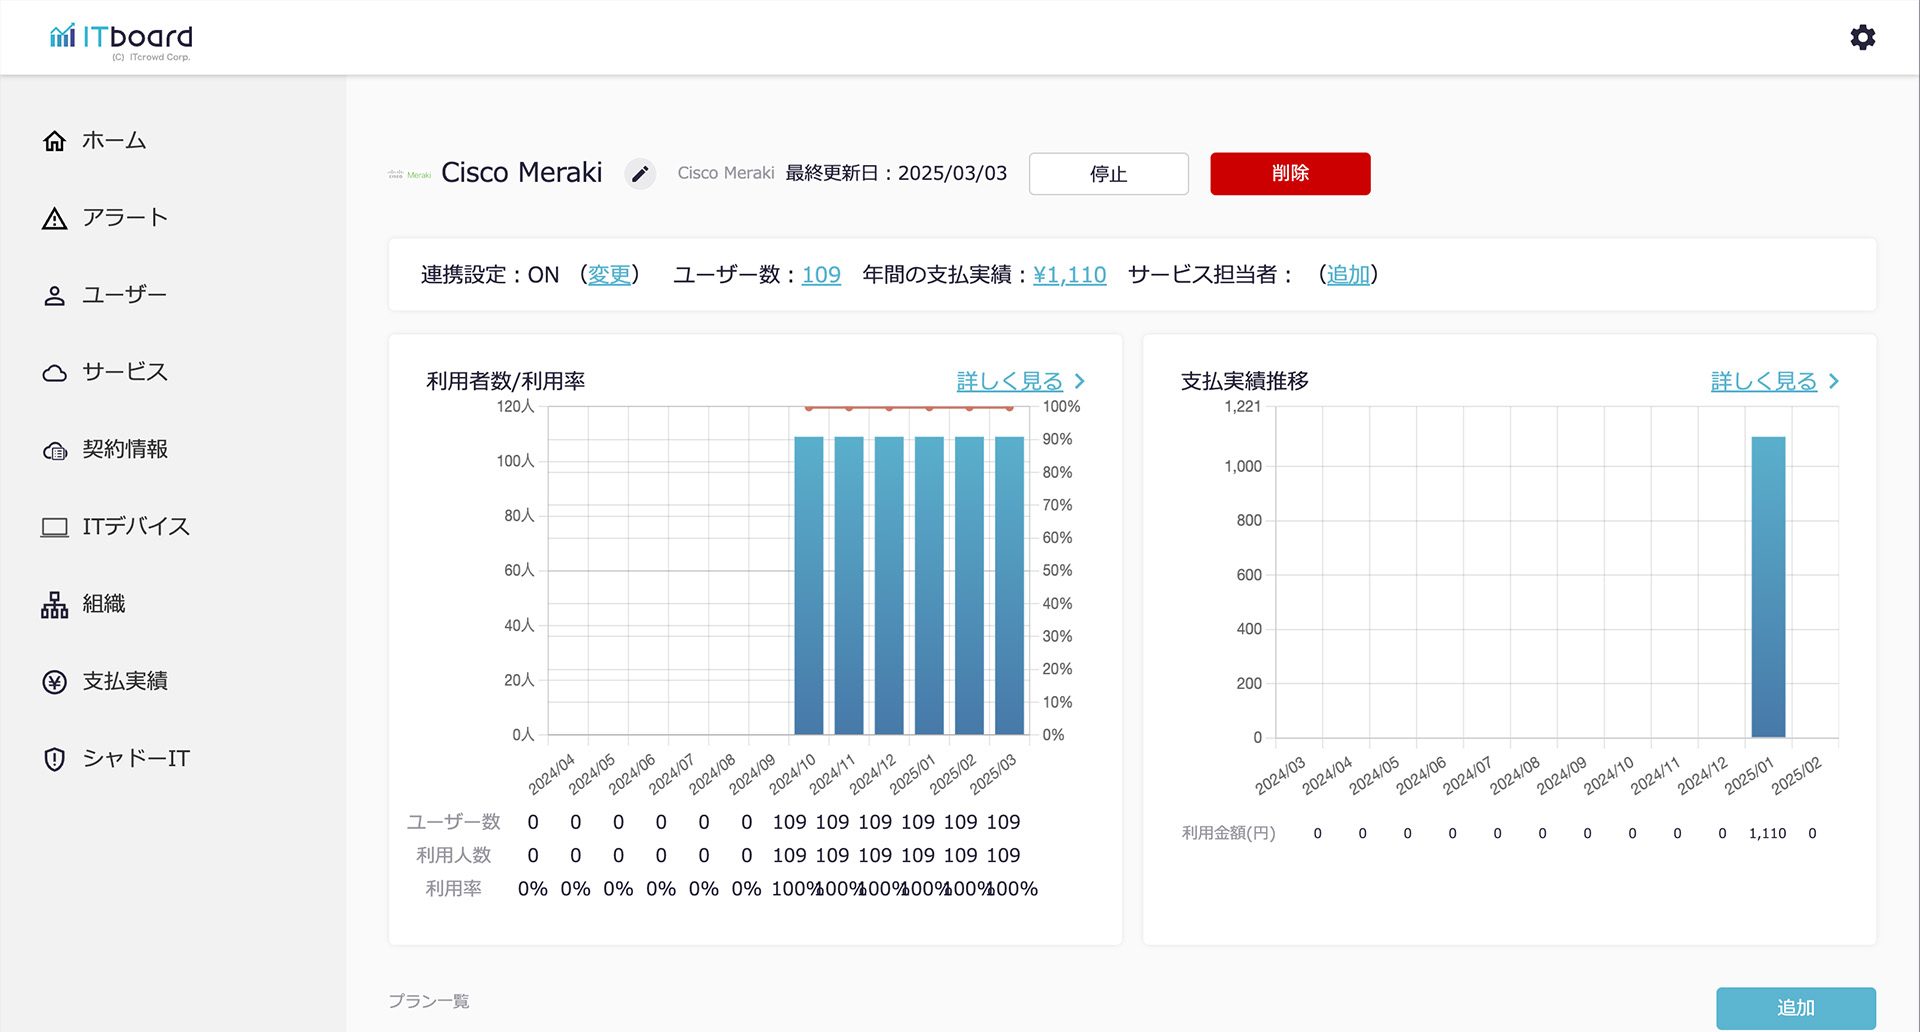This screenshot has height=1032, width=1920.
Task: Click the organization hierarchy icon
Action: pos(55,605)
